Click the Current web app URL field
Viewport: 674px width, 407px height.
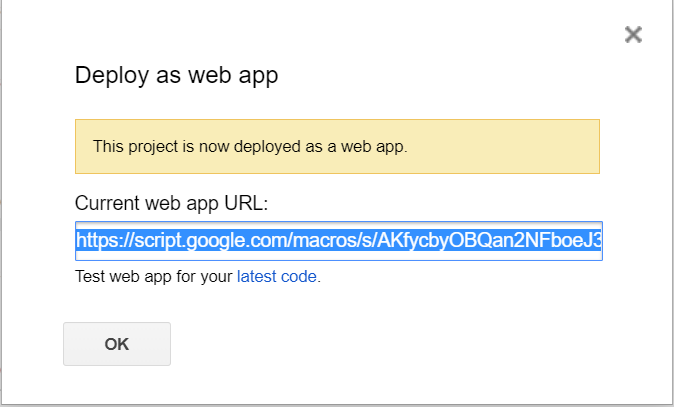pos(338,241)
